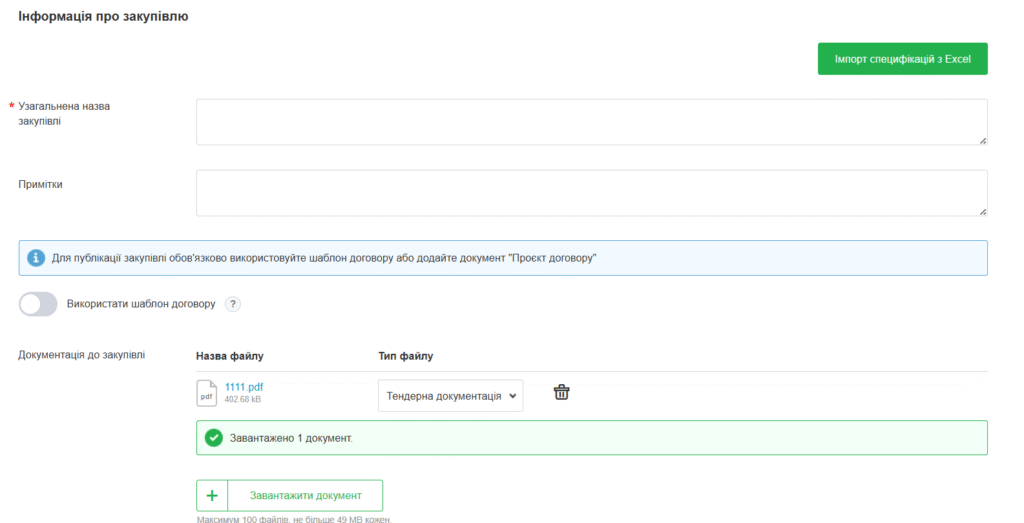
Task: Open the question mark help tooltip
Action: click(x=233, y=304)
